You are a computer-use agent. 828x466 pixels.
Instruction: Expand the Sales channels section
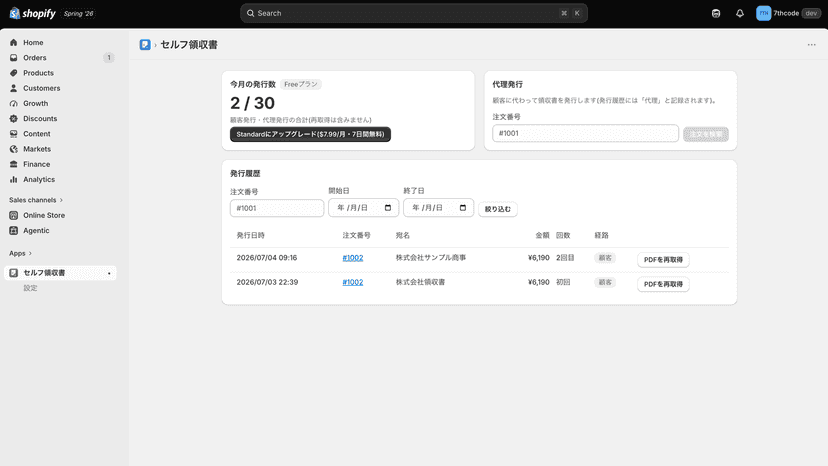click(36, 200)
